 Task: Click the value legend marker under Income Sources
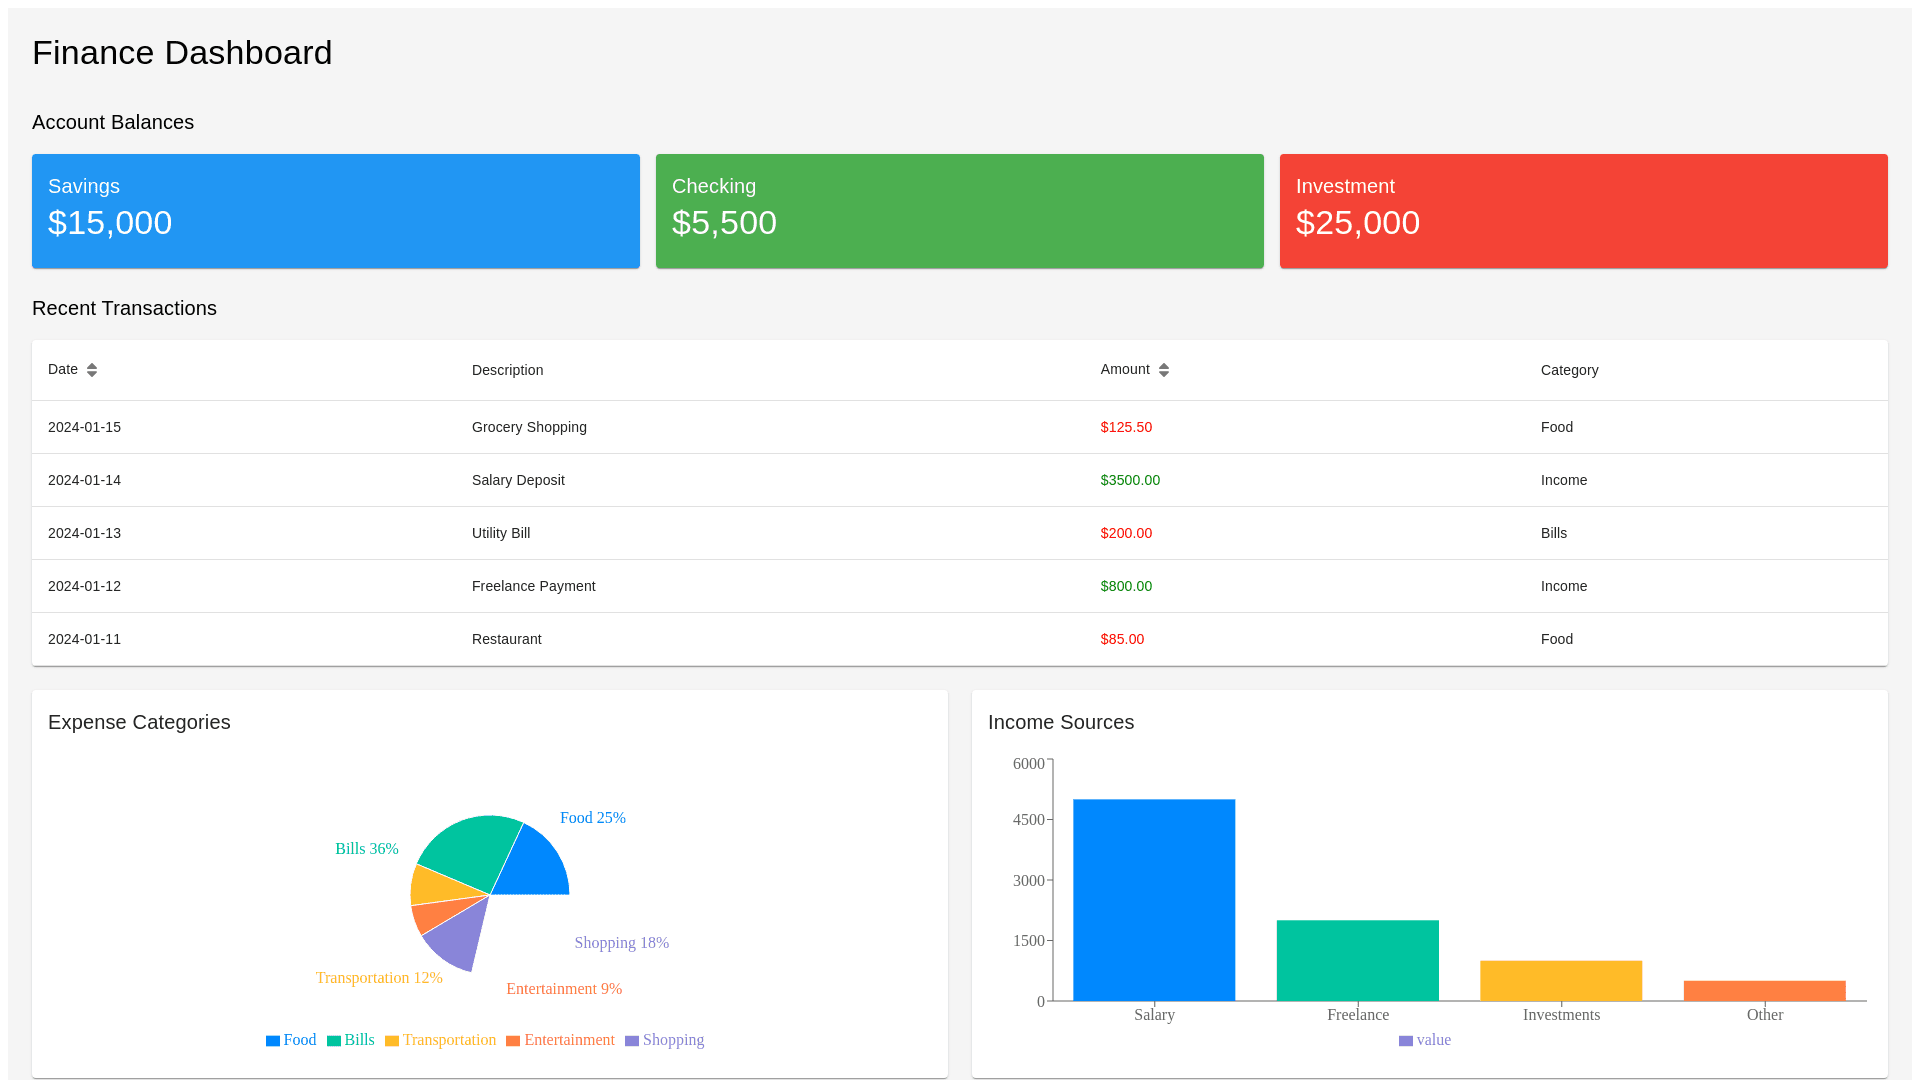(x=1406, y=1040)
